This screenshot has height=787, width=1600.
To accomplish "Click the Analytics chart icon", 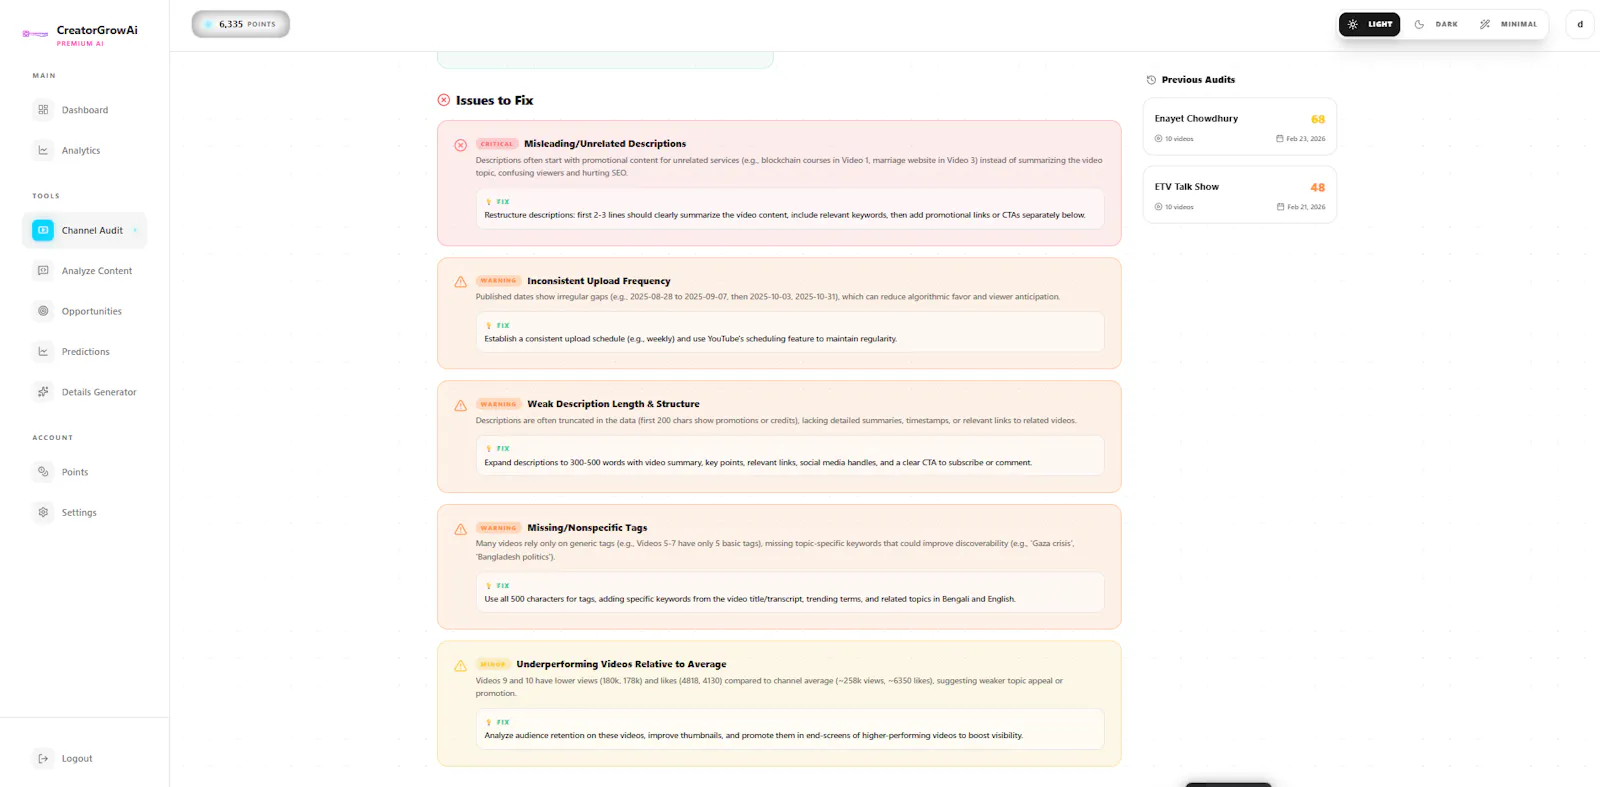I will [x=43, y=151].
